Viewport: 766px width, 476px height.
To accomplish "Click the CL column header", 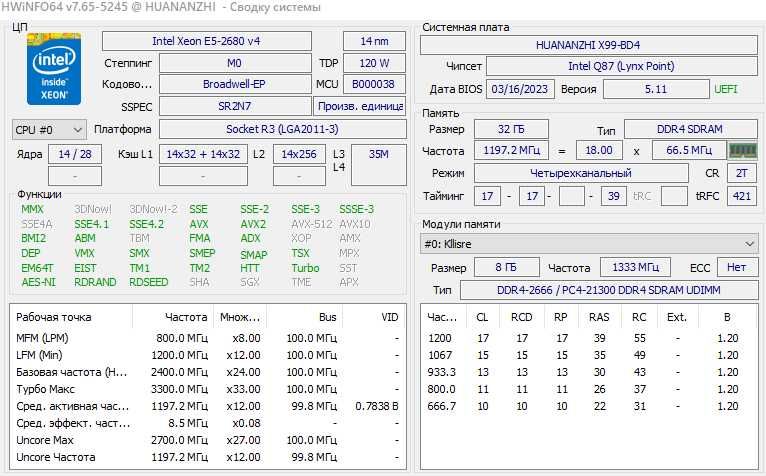I will tap(482, 317).
